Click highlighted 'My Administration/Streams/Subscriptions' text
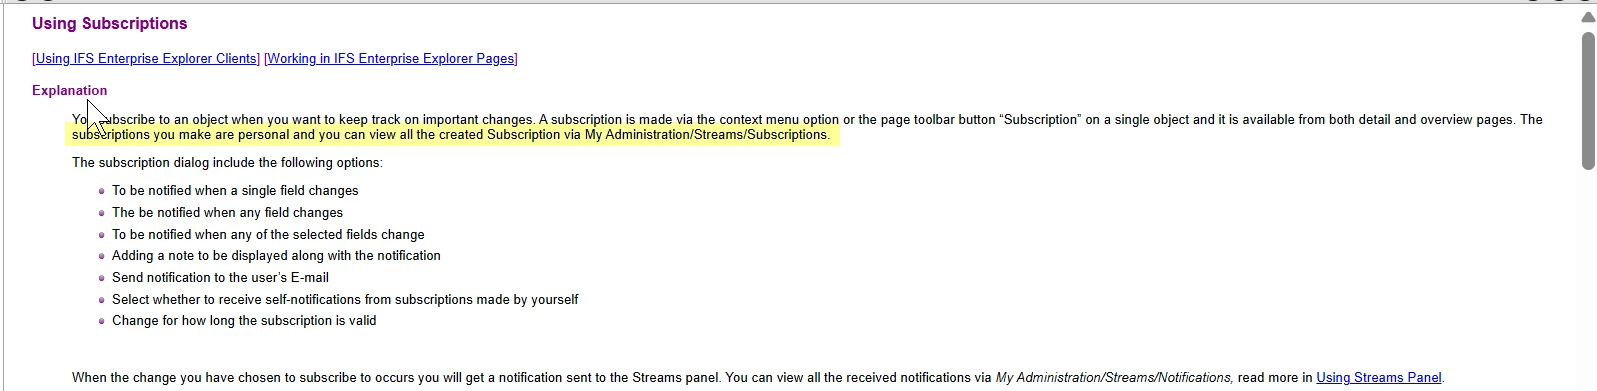Screen dimensions: 1597x391 pyautogui.click(x=706, y=135)
